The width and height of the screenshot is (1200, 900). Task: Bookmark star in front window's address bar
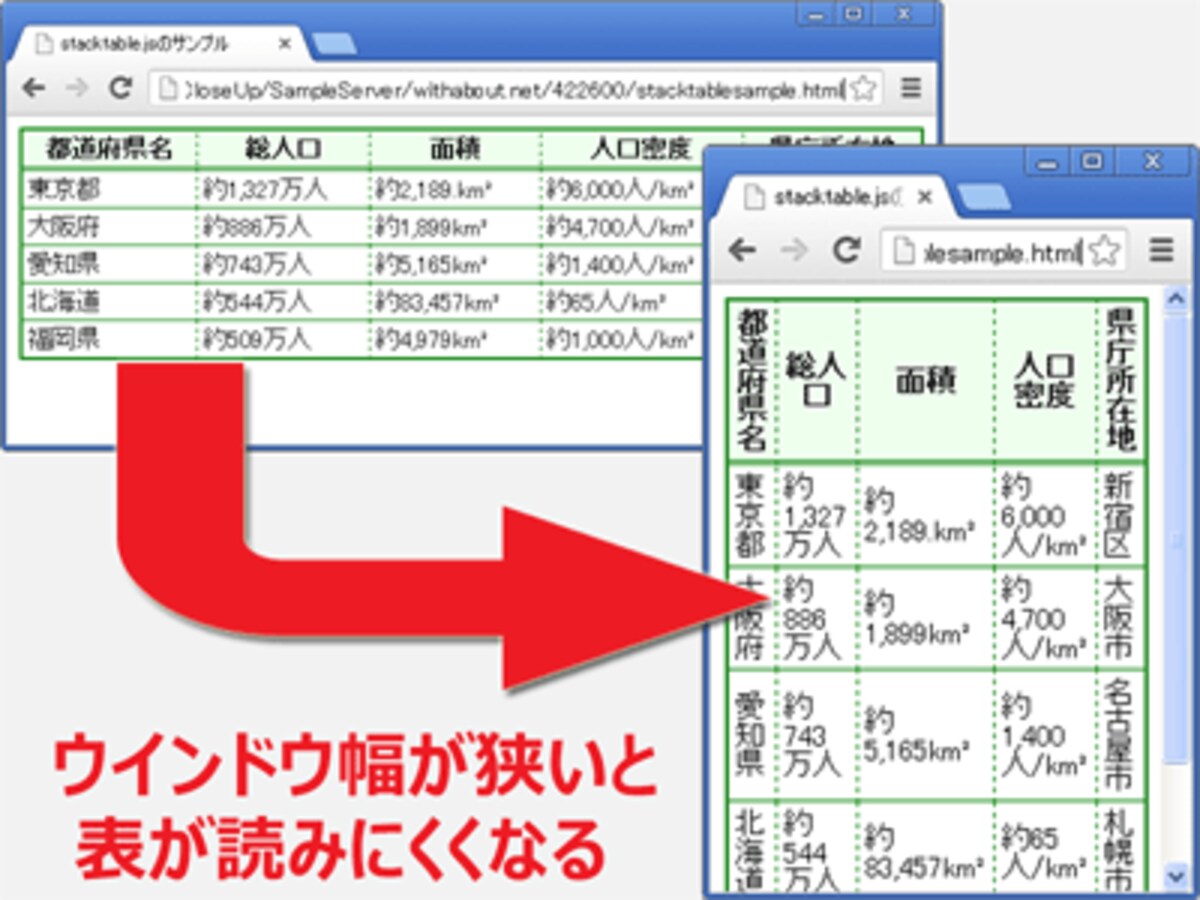tap(1104, 251)
